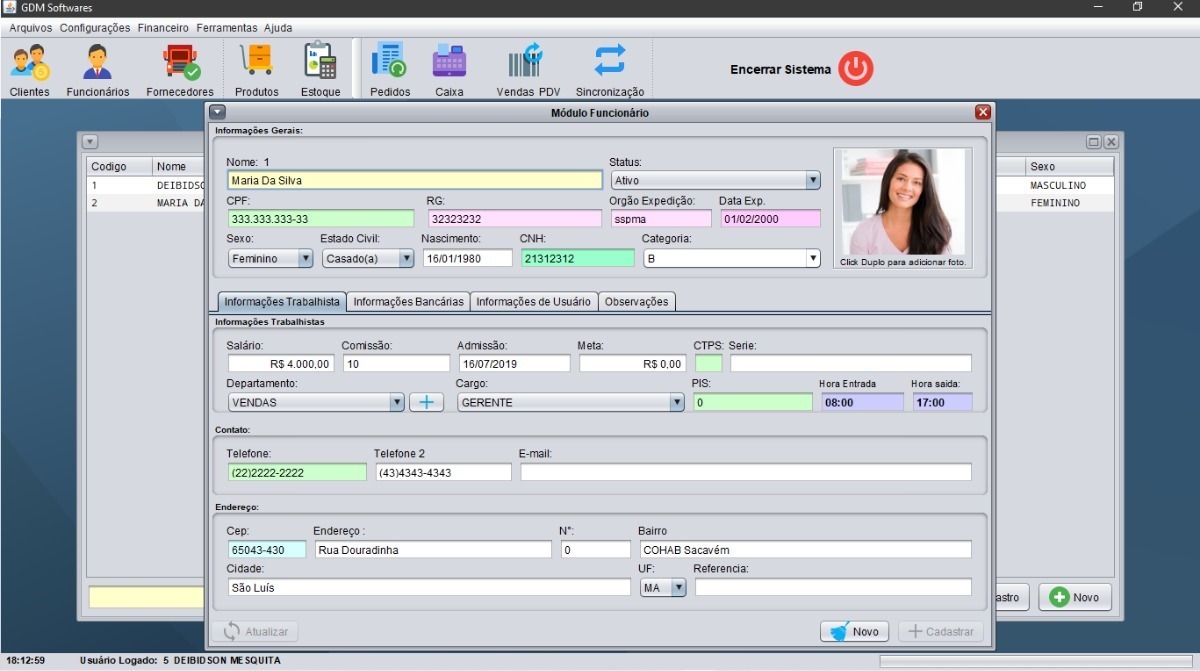Viewport: 1200px width, 671px height.
Task: Open the Clientes module icon
Action: coord(29,63)
